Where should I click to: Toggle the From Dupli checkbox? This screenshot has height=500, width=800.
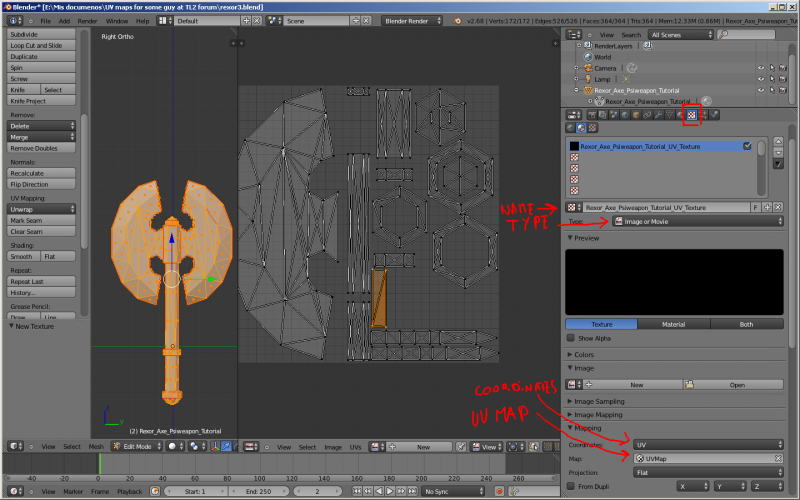pyautogui.click(x=571, y=486)
